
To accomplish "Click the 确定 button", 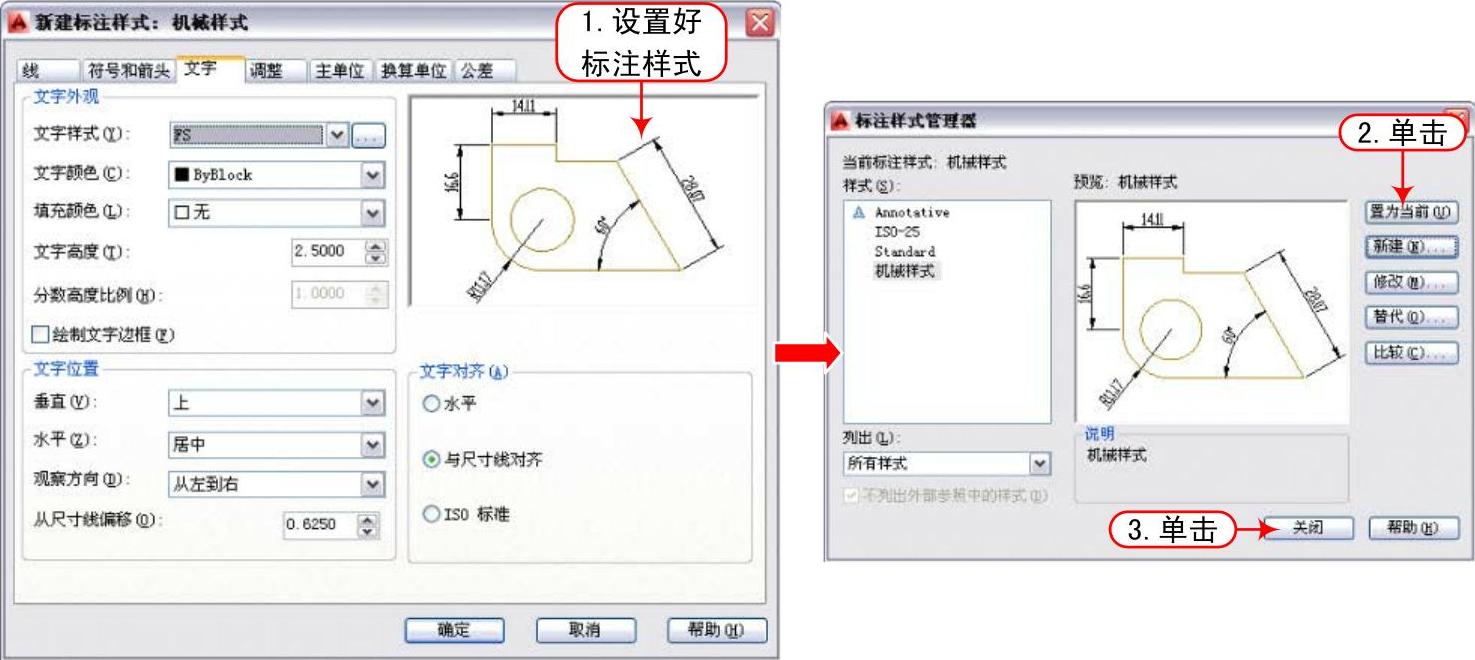I will pyautogui.click(x=454, y=630).
